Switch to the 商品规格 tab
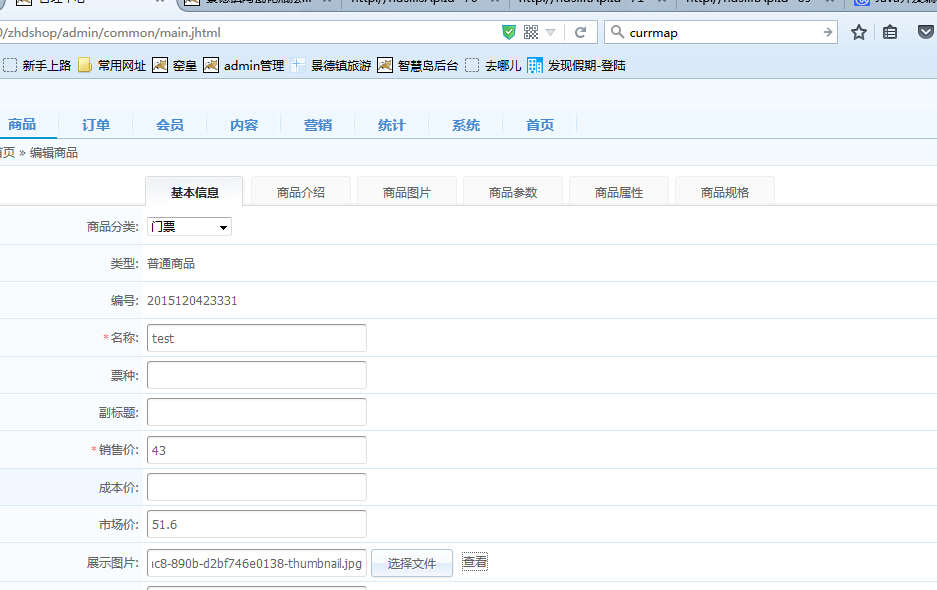Viewport: 937px width, 590px height. click(725, 192)
